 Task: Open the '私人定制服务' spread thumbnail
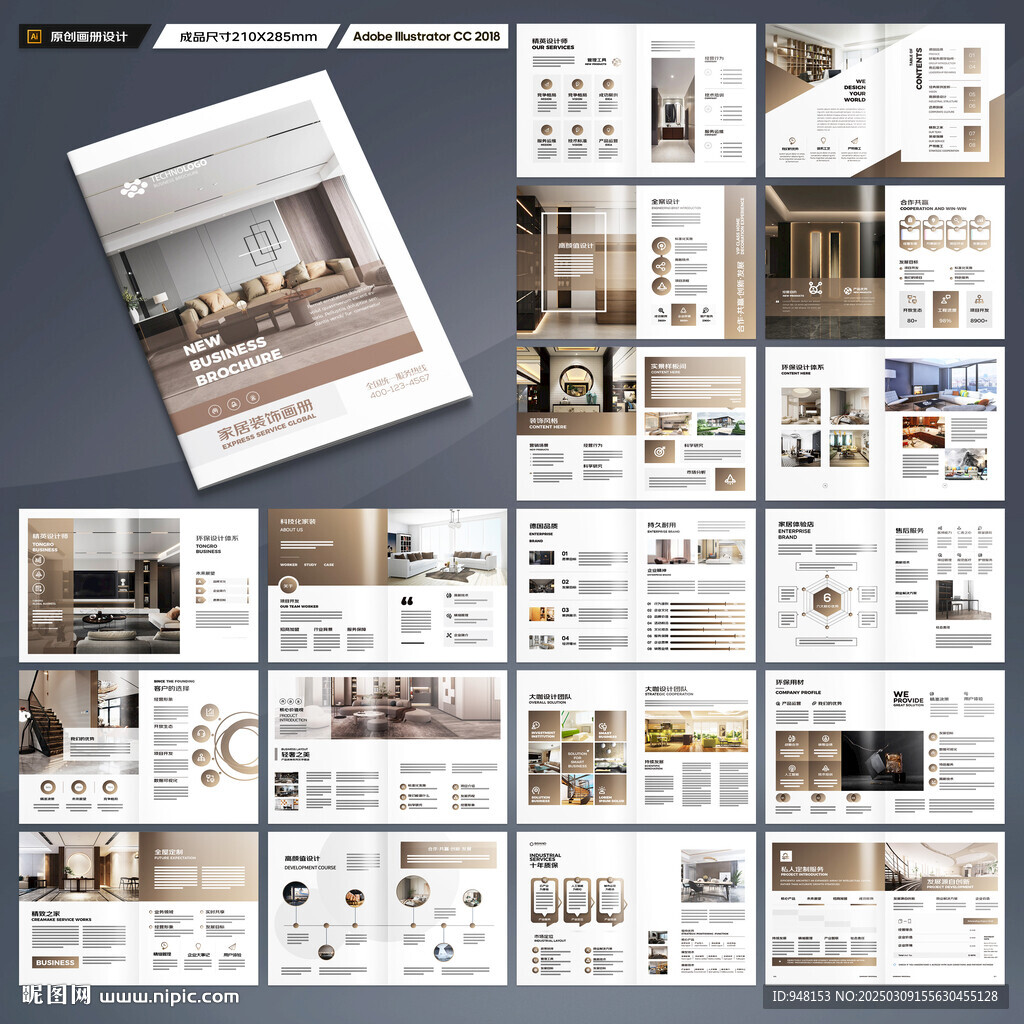[x=885, y=908]
